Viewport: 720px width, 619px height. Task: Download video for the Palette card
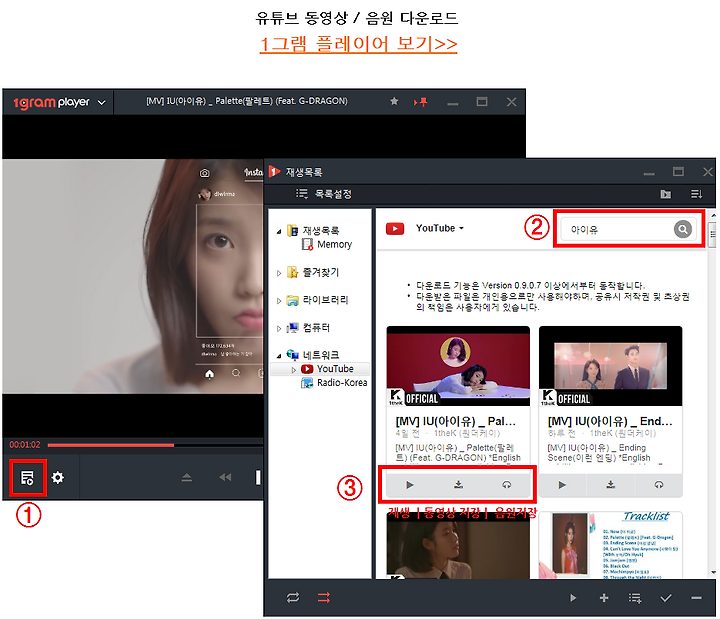click(458, 485)
